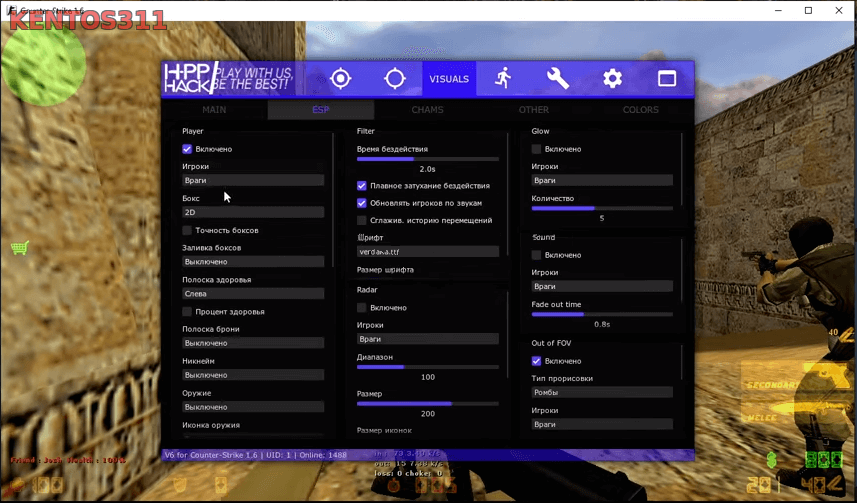Image resolution: width=857 pixels, height=503 pixels.
Task: Open the MAIN tab
Action: [214, 110]
